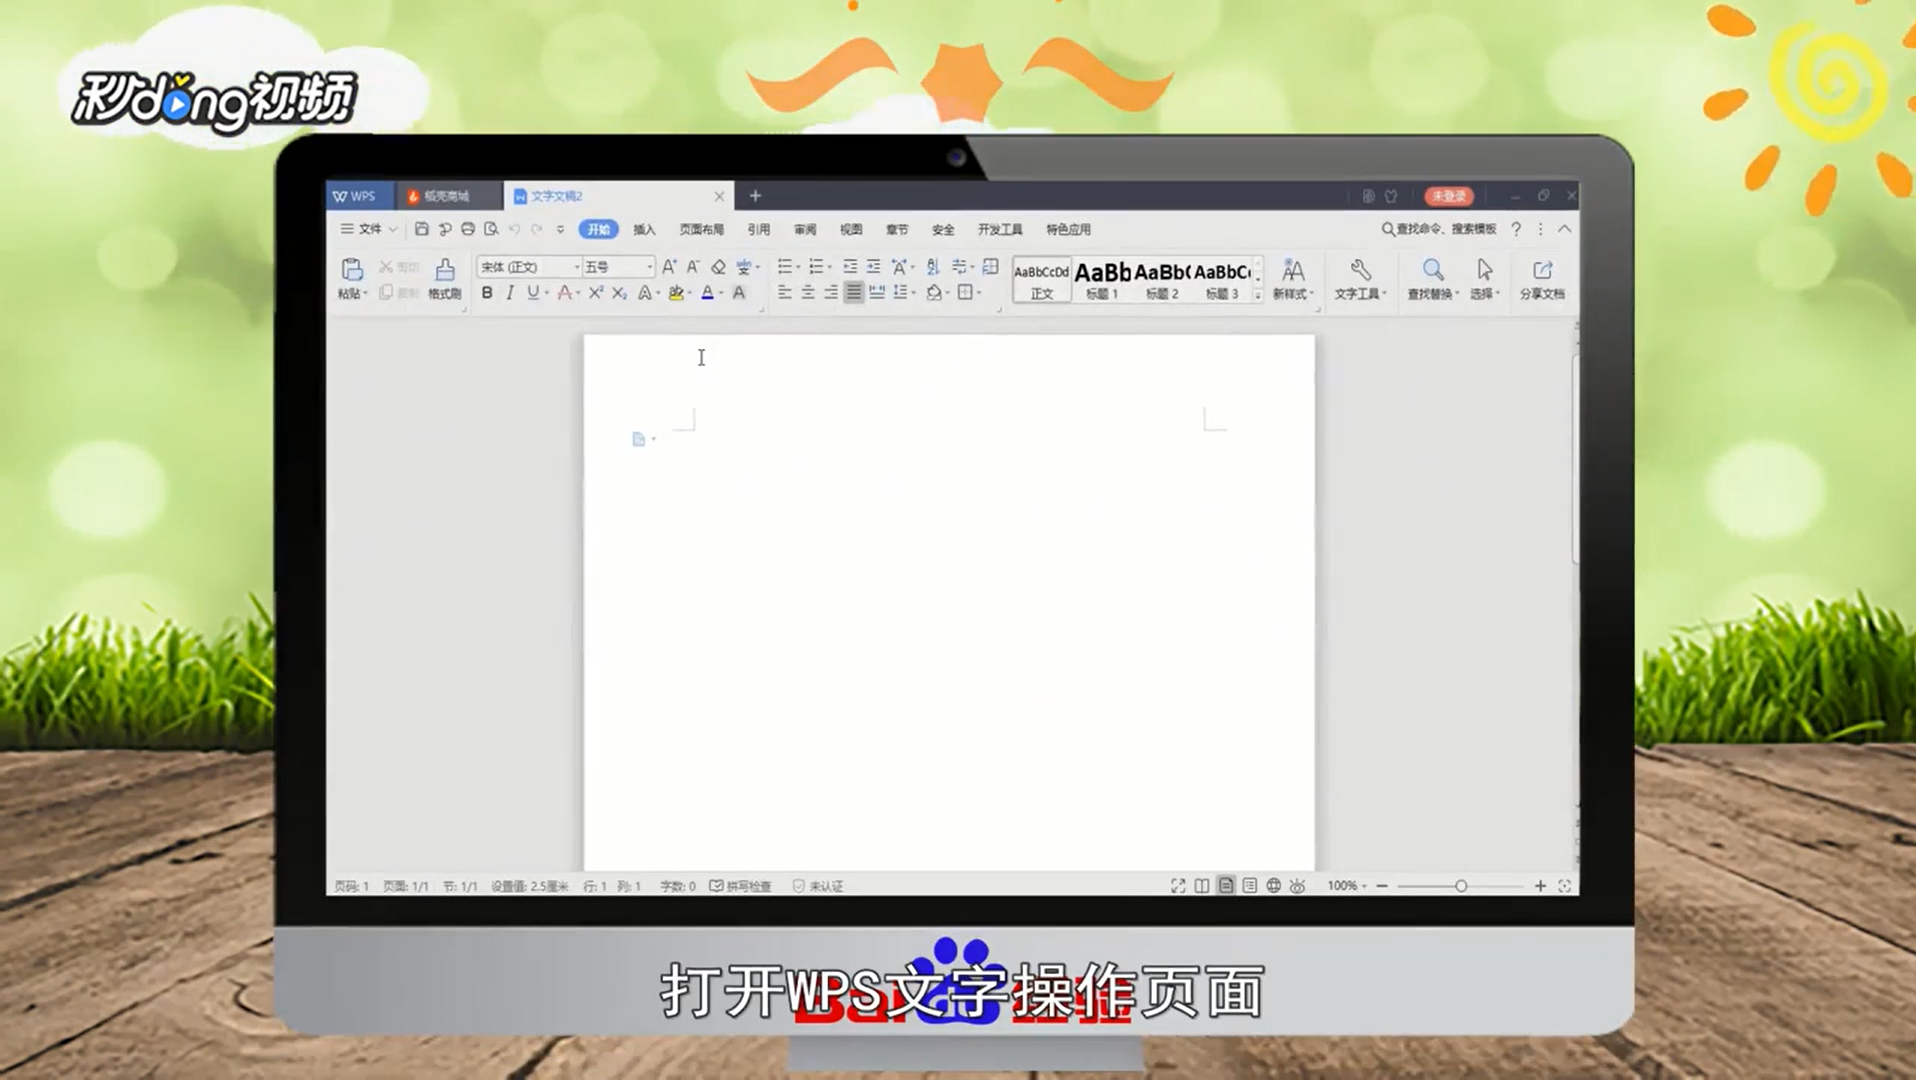Screen dimensions: 1916x1080
Task: Open the 页面布局 tab
Action: tap(701, 230)
